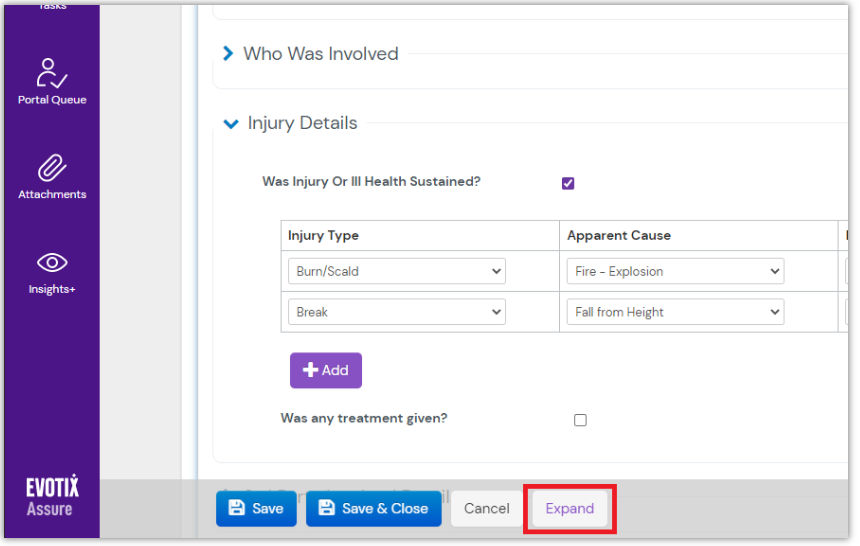Viewport: 860px width, 546px height.
Task: Click the Apparent Cause column header
Action: pos(619,235)
